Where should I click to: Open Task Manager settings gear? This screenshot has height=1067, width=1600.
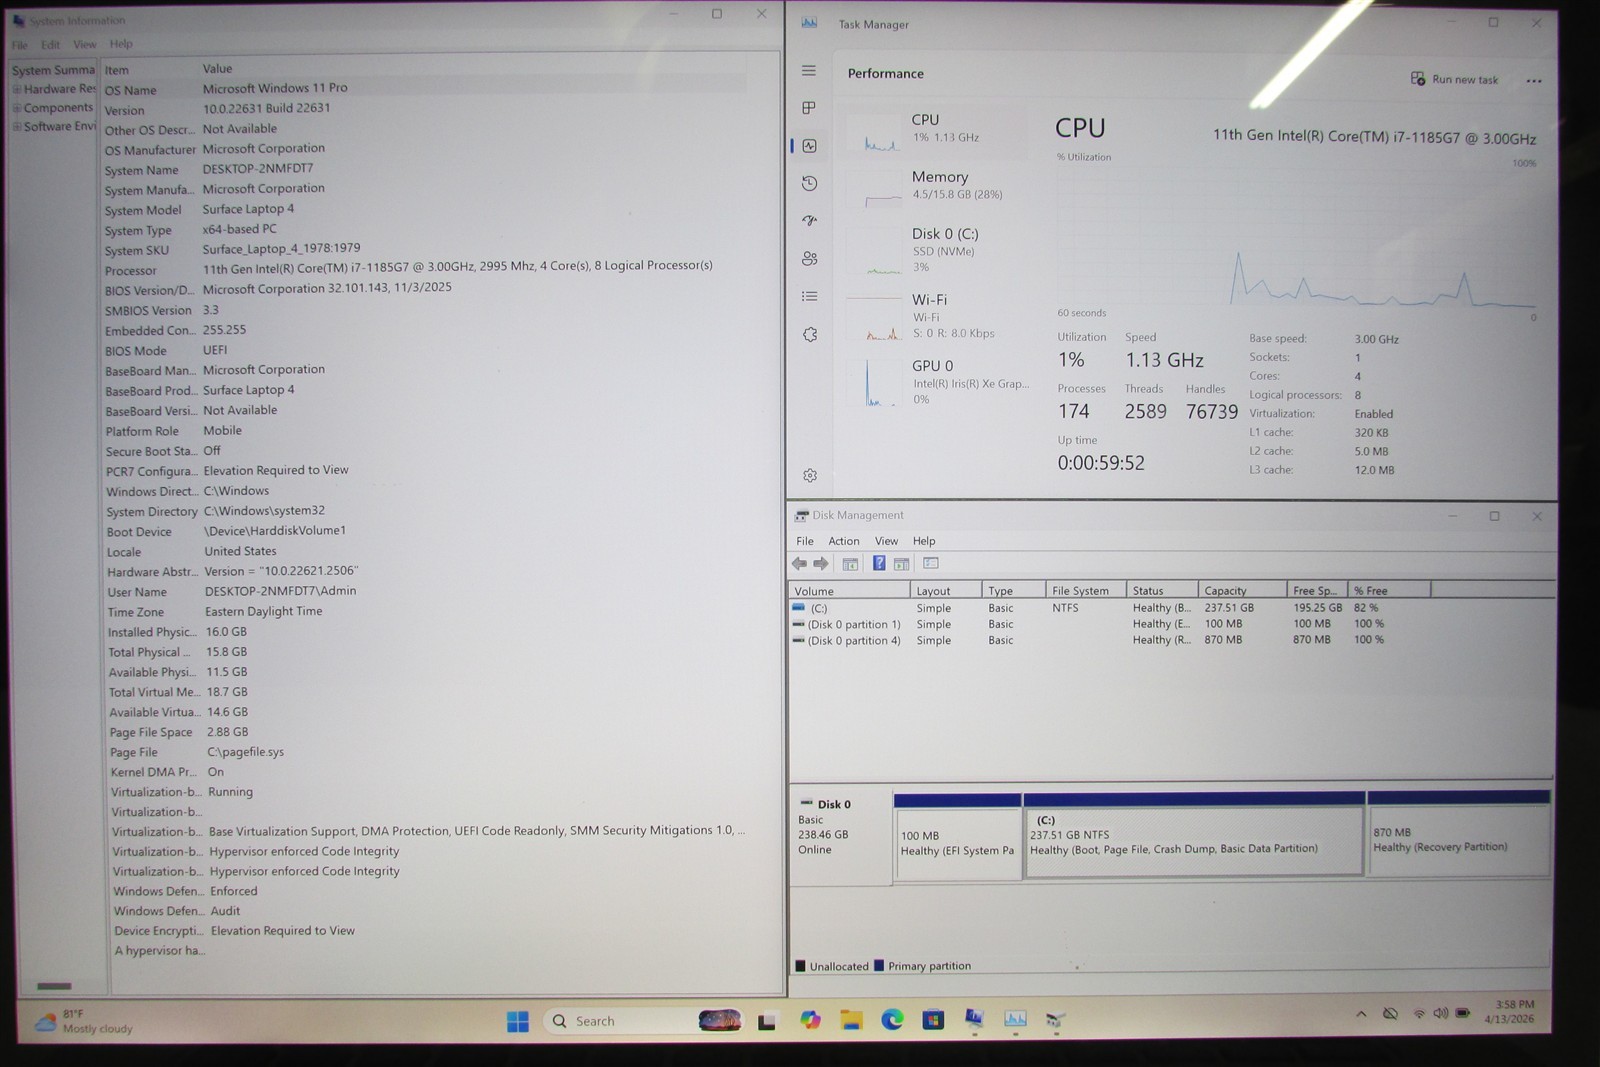(x=810, y=475)
